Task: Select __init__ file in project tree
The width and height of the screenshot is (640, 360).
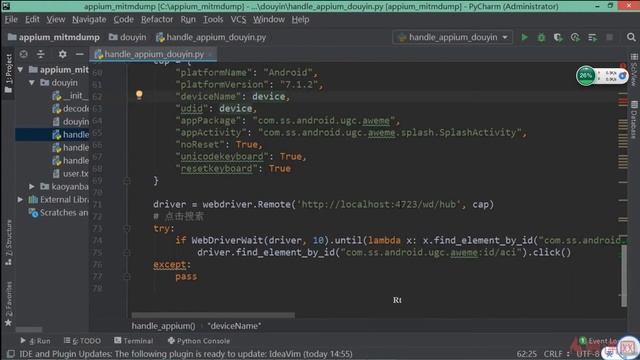Action: pyautogui.click(x=70, y=96)
